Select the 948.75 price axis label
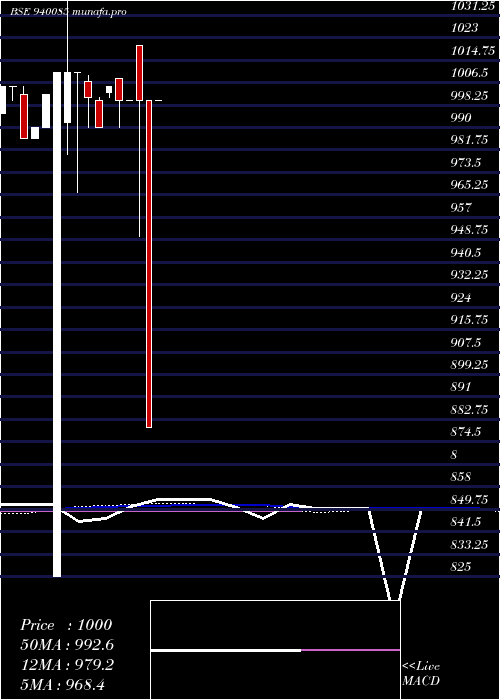Viewport: 500px width, 700px height. click(x=469, y=230)
